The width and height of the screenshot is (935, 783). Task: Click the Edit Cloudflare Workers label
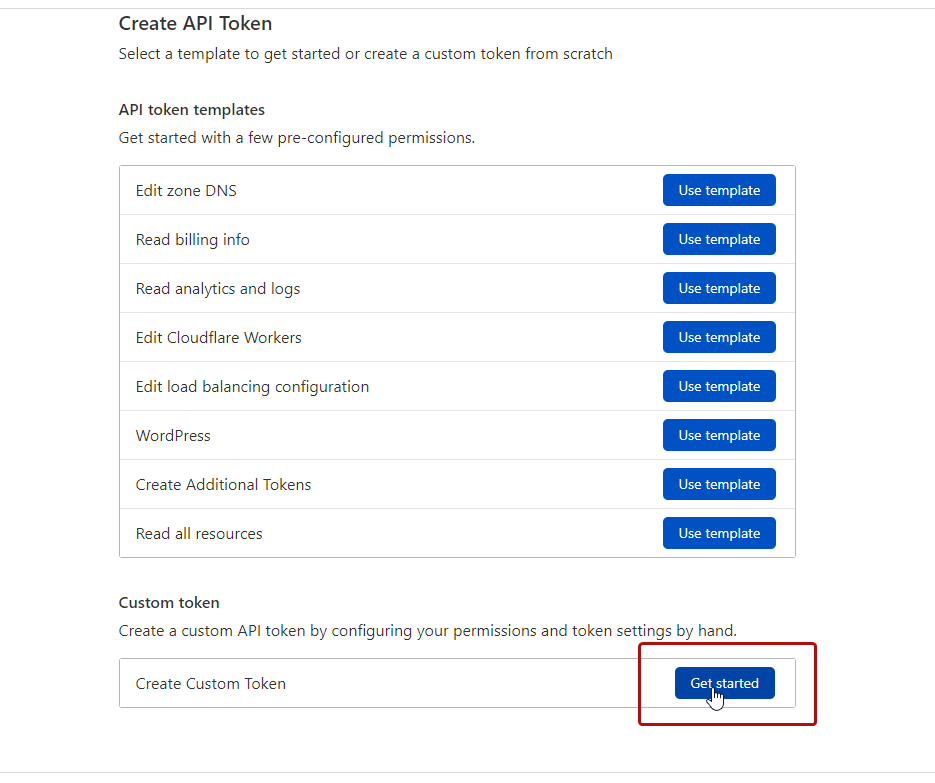pyautogui.click(x=218, y=337)
